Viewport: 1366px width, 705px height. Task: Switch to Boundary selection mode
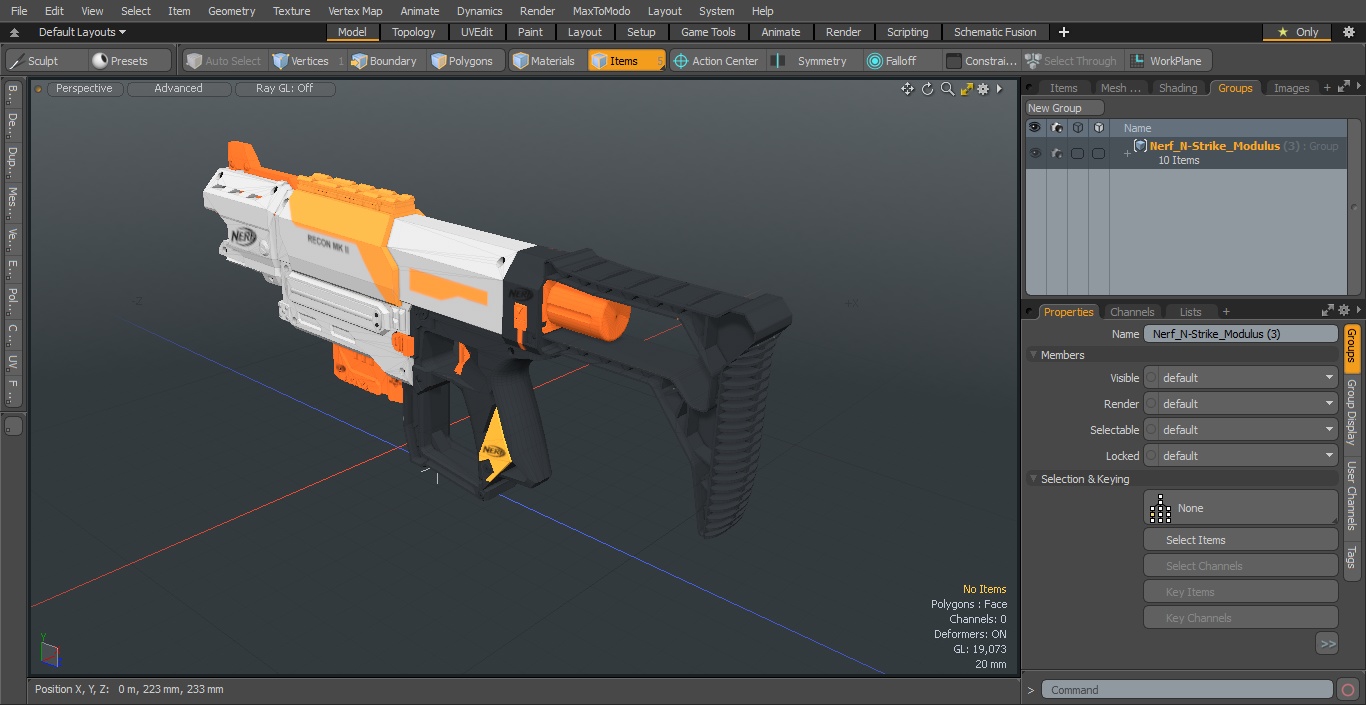tap(383, 61)
